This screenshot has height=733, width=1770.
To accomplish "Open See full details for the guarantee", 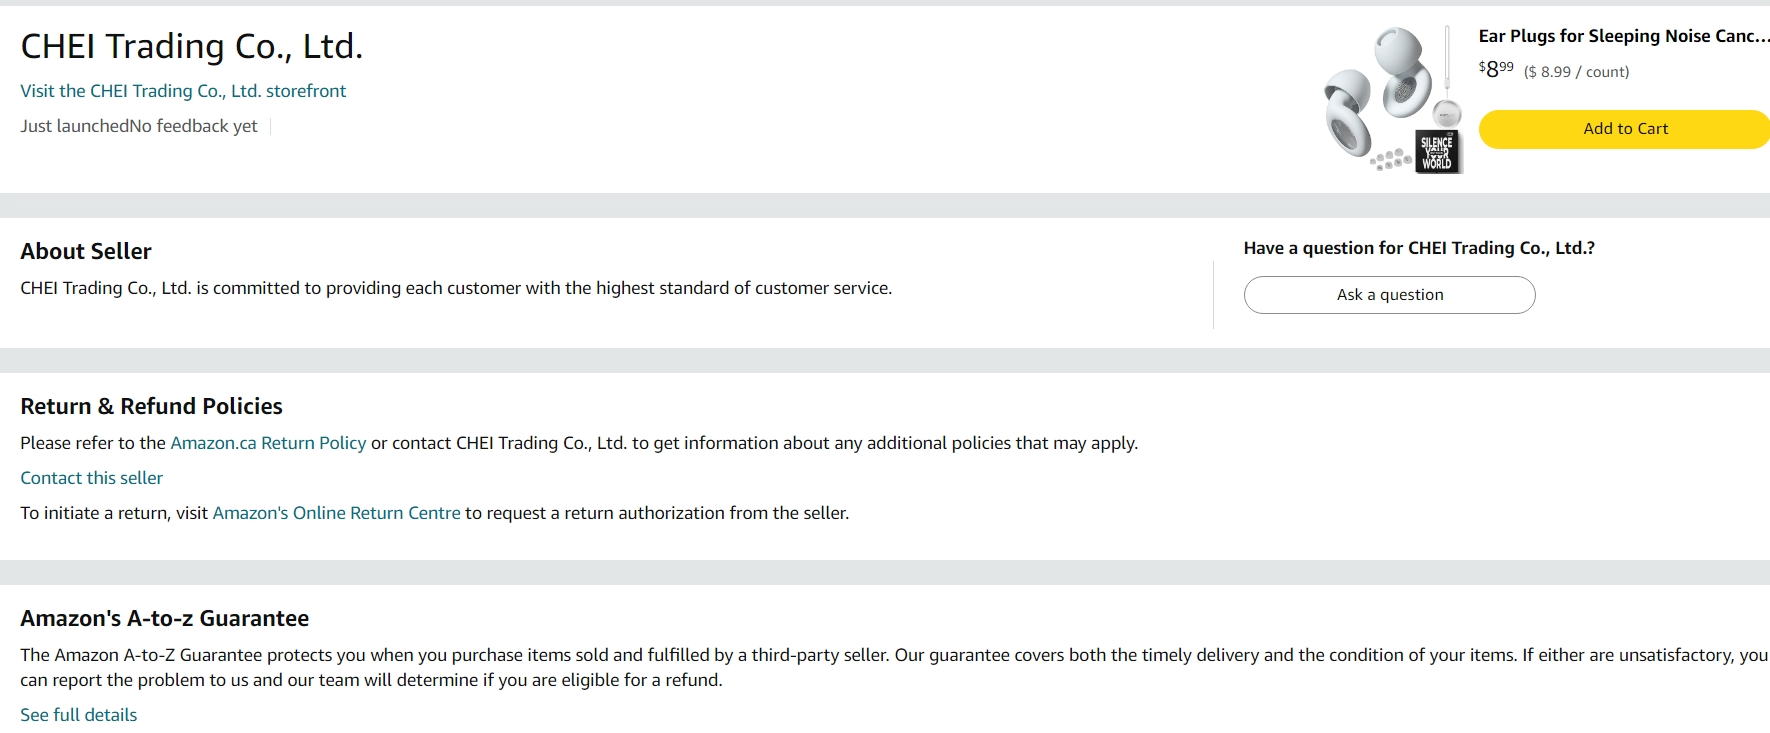I will click(78, 715).
